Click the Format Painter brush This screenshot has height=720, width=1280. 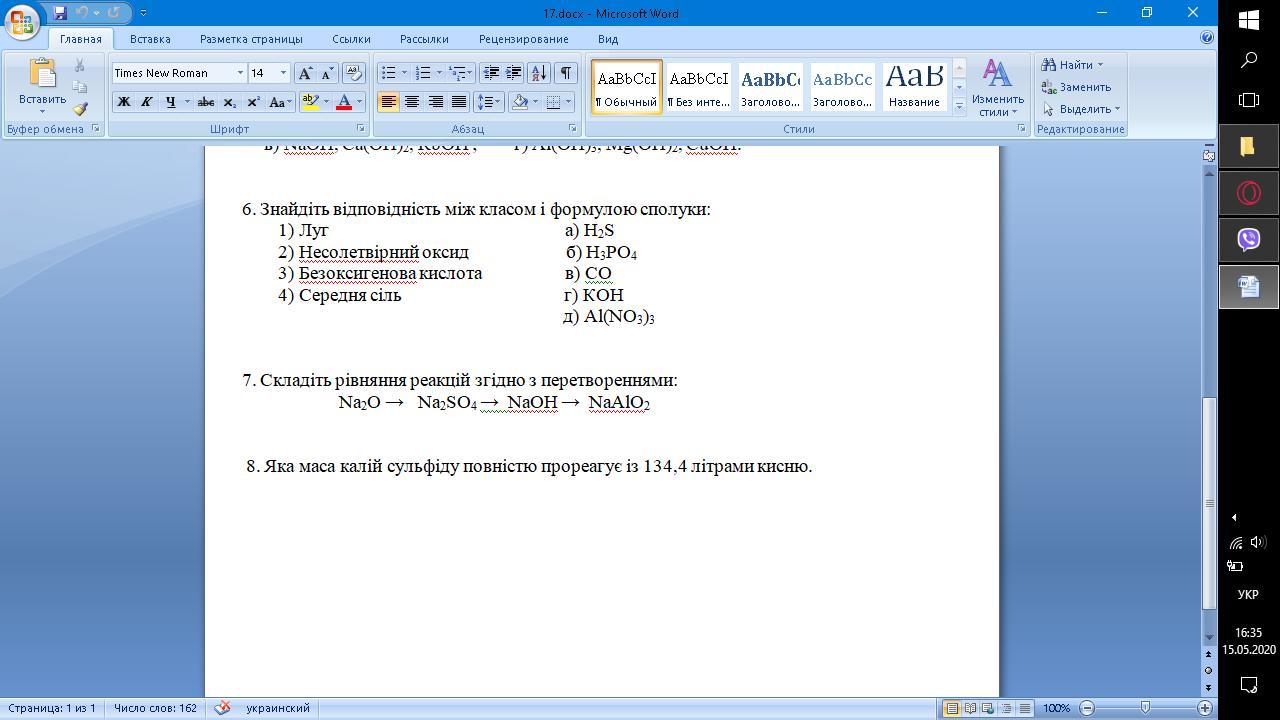coord(80,108)
